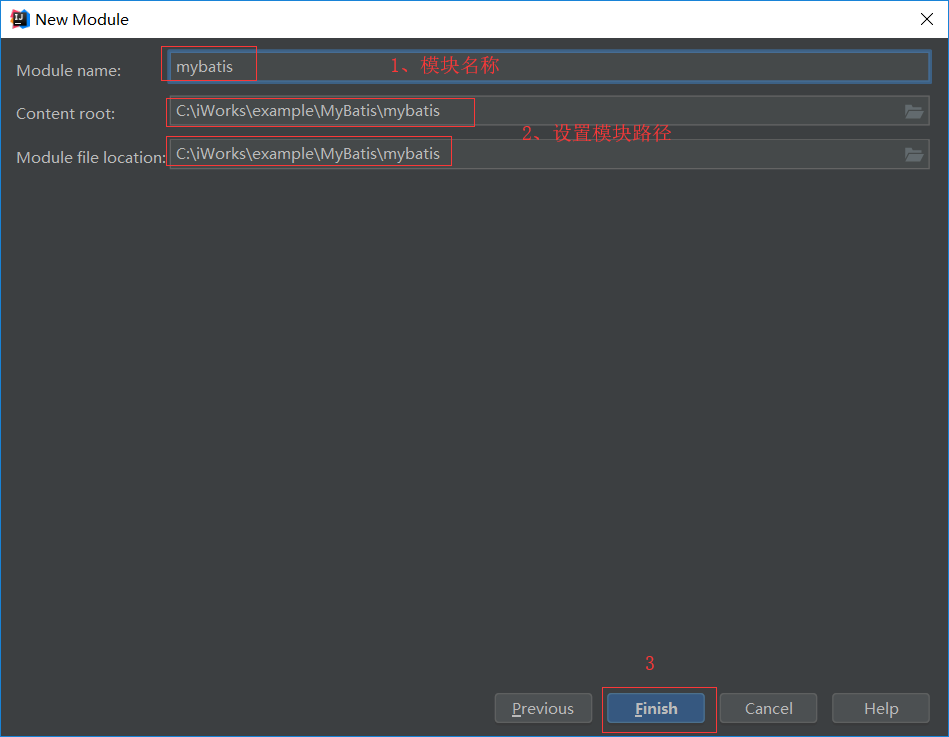
Task: Cancel the New Module dialog
Action: pos(769,708)
